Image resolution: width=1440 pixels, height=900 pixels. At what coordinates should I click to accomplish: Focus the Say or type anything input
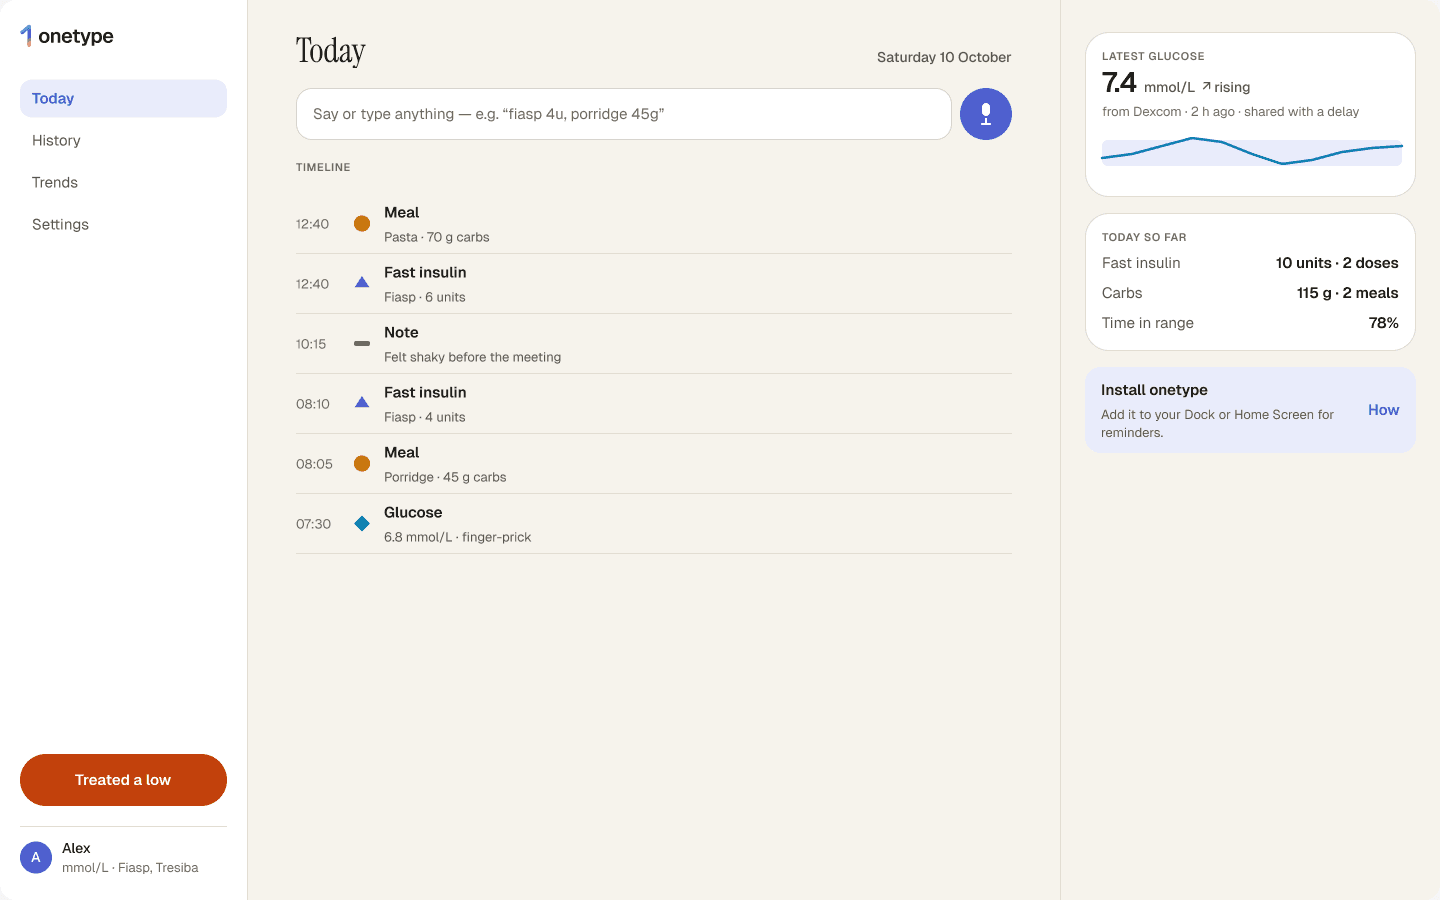(x=624, y=114)
